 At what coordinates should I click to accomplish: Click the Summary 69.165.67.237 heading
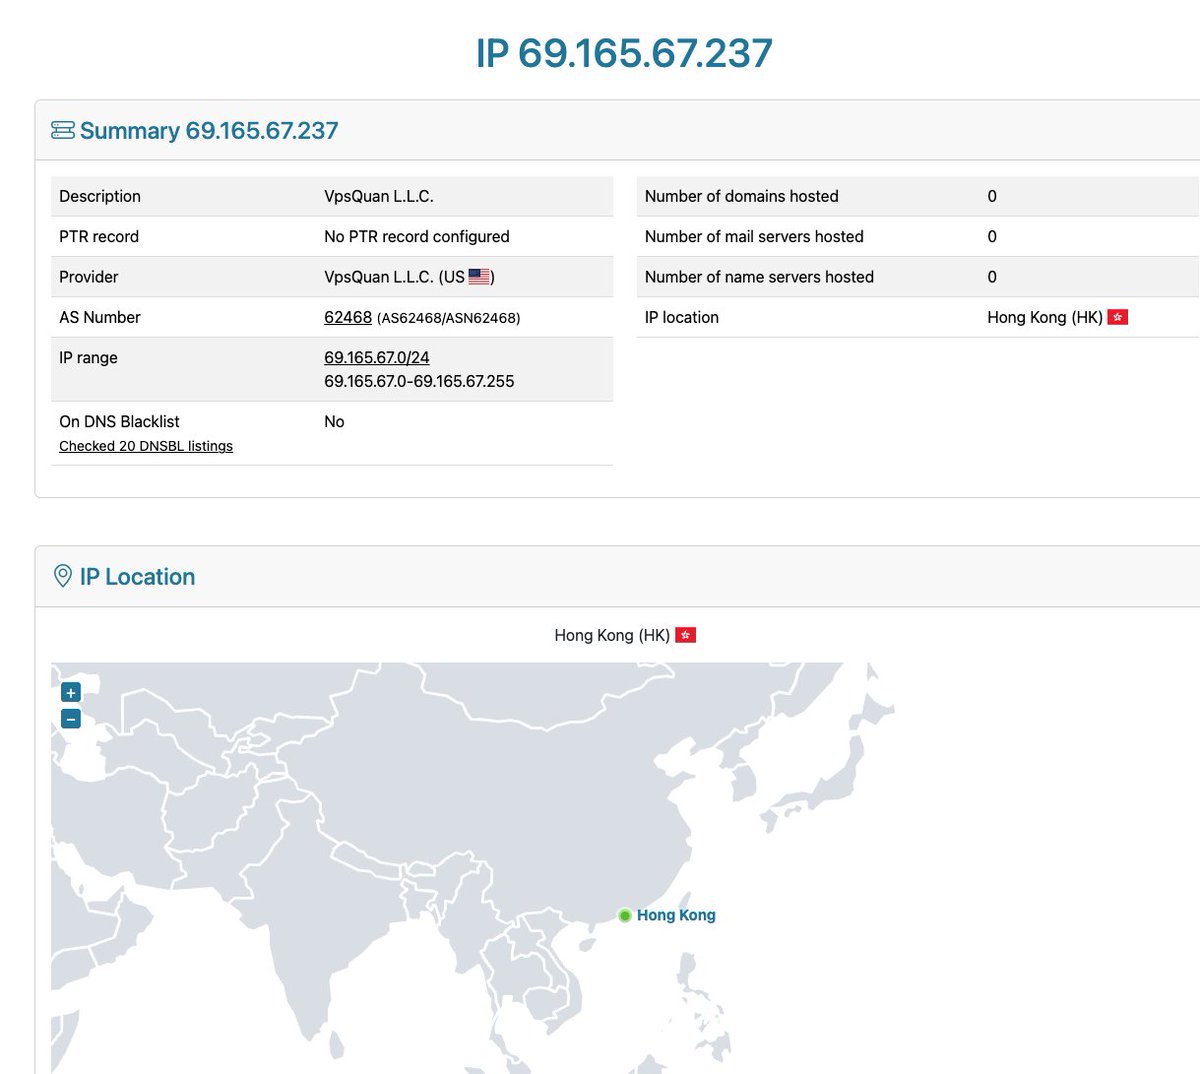(209, 130)
